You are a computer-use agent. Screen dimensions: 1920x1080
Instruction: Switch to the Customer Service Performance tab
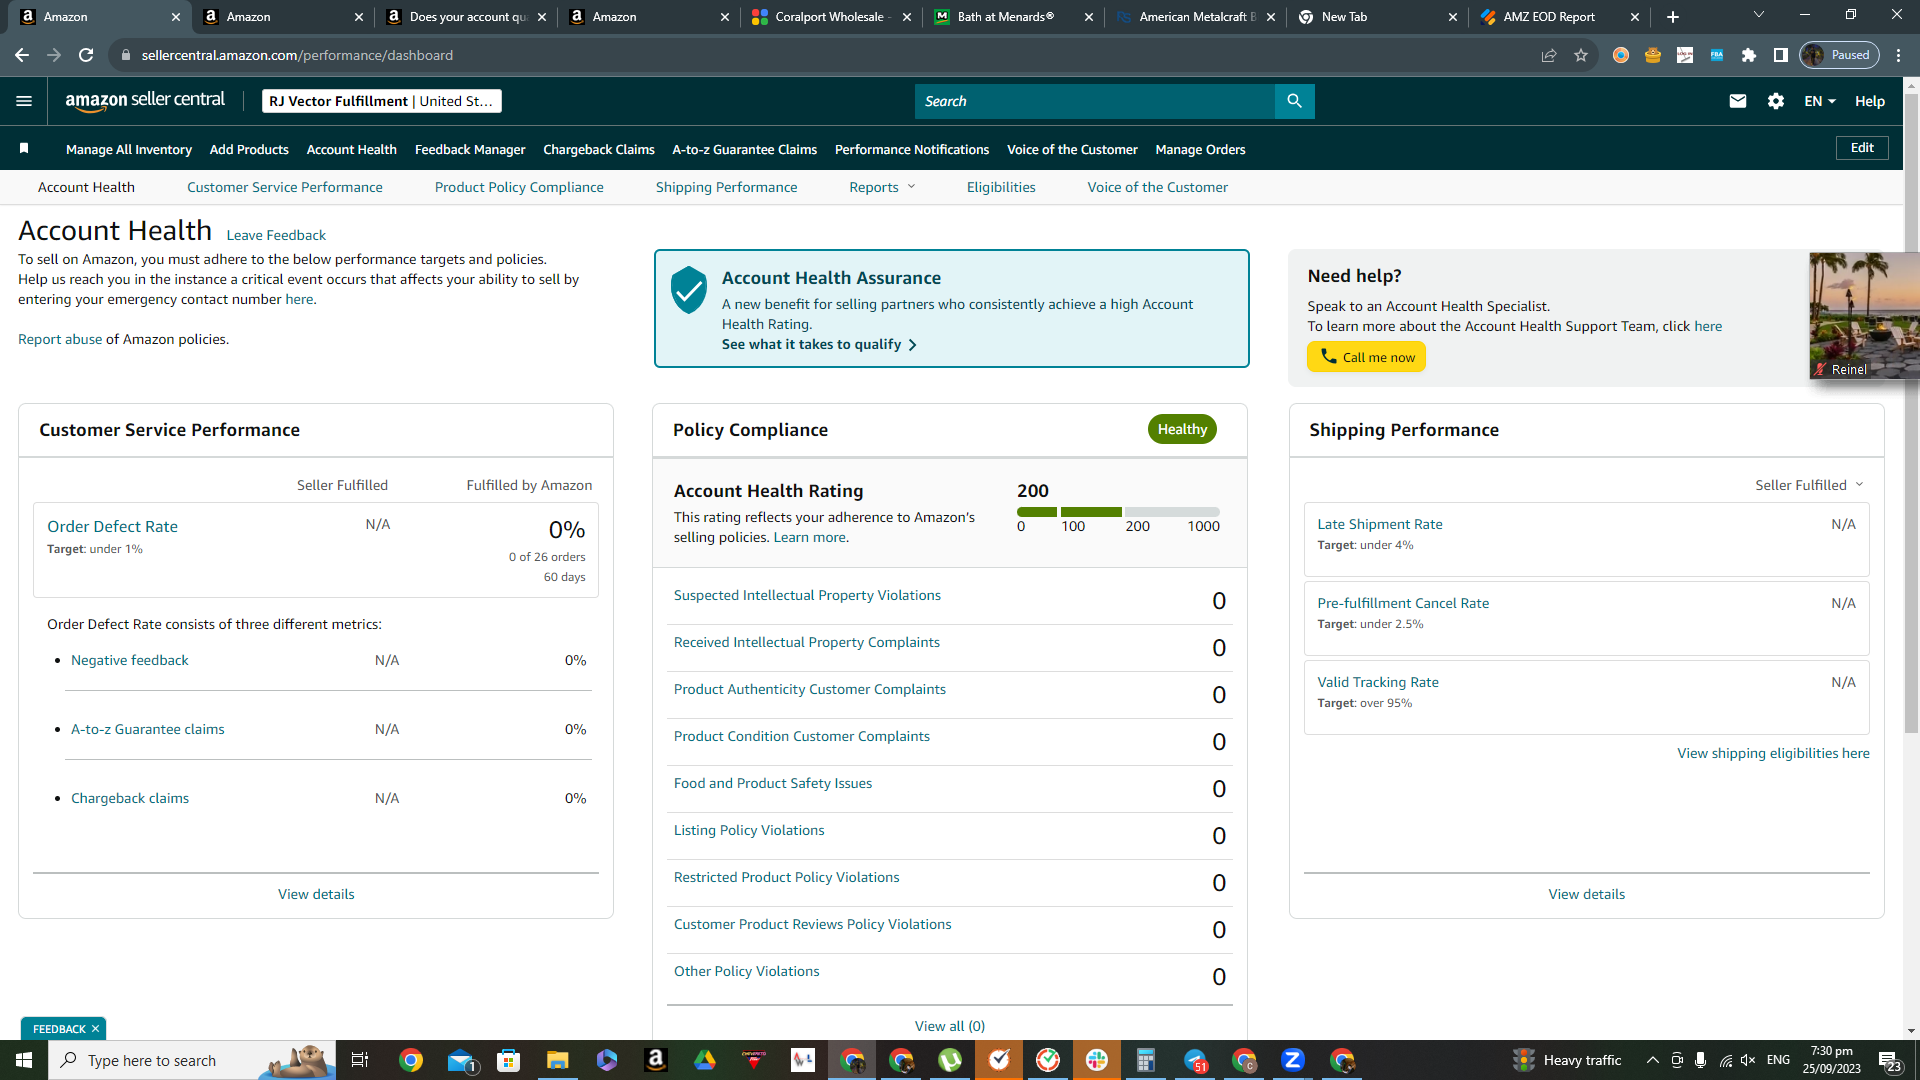click(285, 187)
